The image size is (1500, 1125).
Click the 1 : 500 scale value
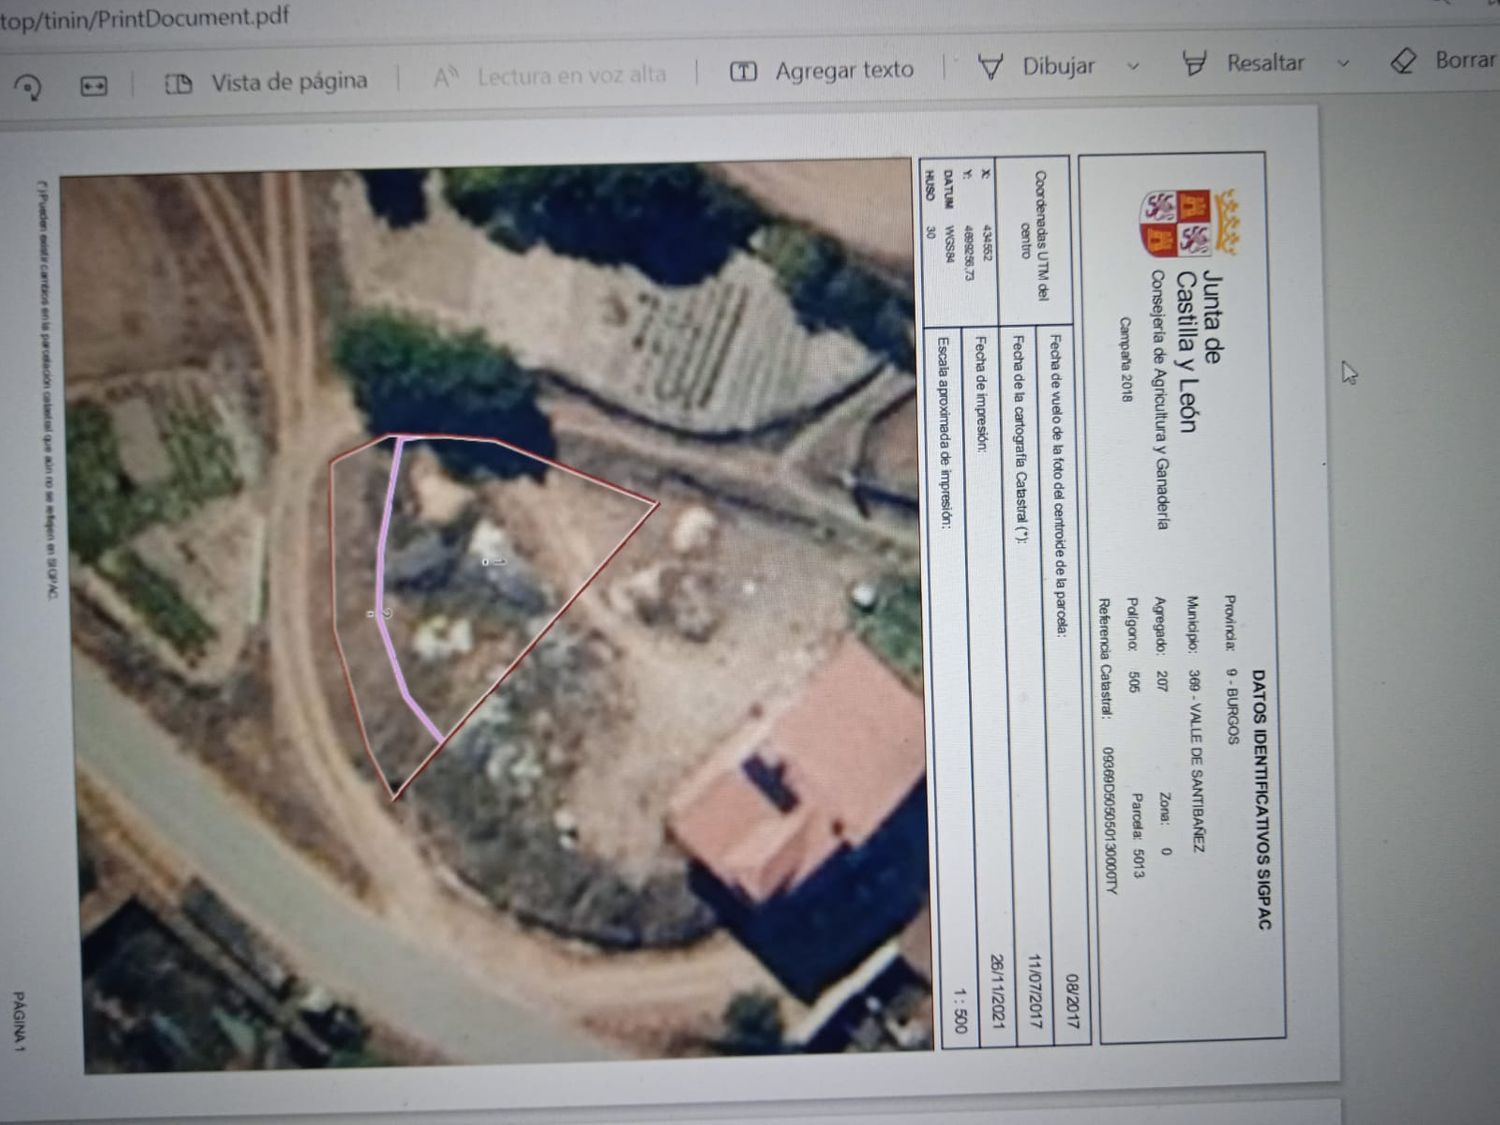coord(958,1010)
